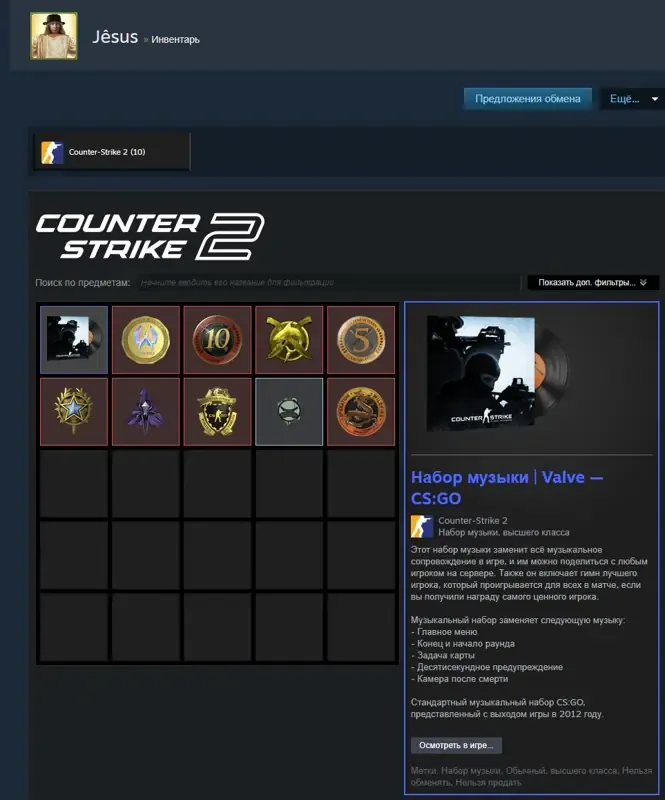Select the Counter-Strike 2 (10) game tab
Image resolution: width=665 pixels, height=800 pixels.
click(112, 152)
